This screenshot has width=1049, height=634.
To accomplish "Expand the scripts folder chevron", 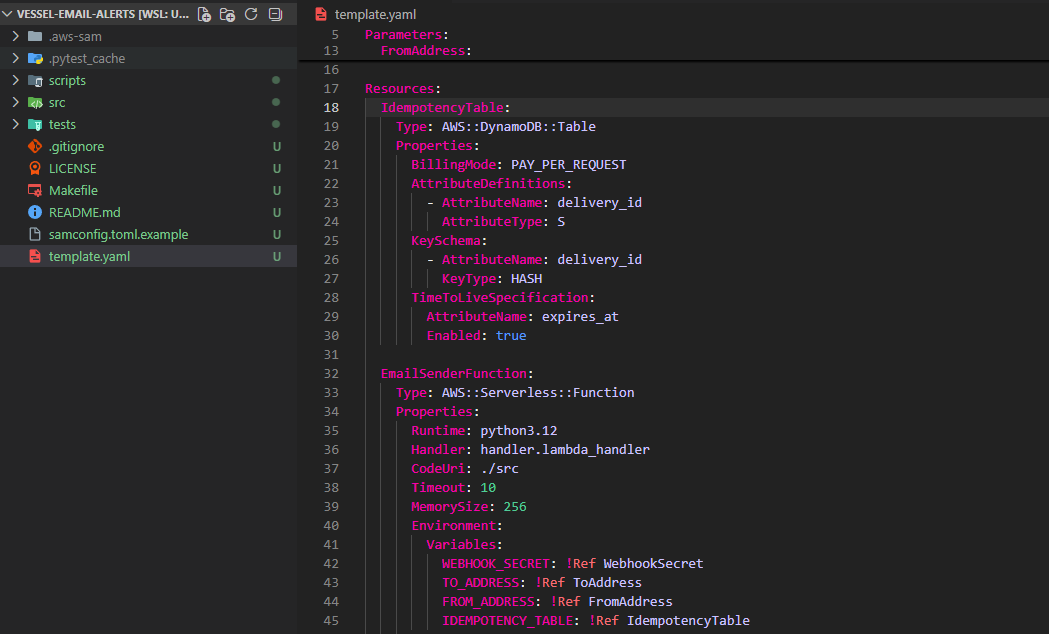I will (15, 80).
